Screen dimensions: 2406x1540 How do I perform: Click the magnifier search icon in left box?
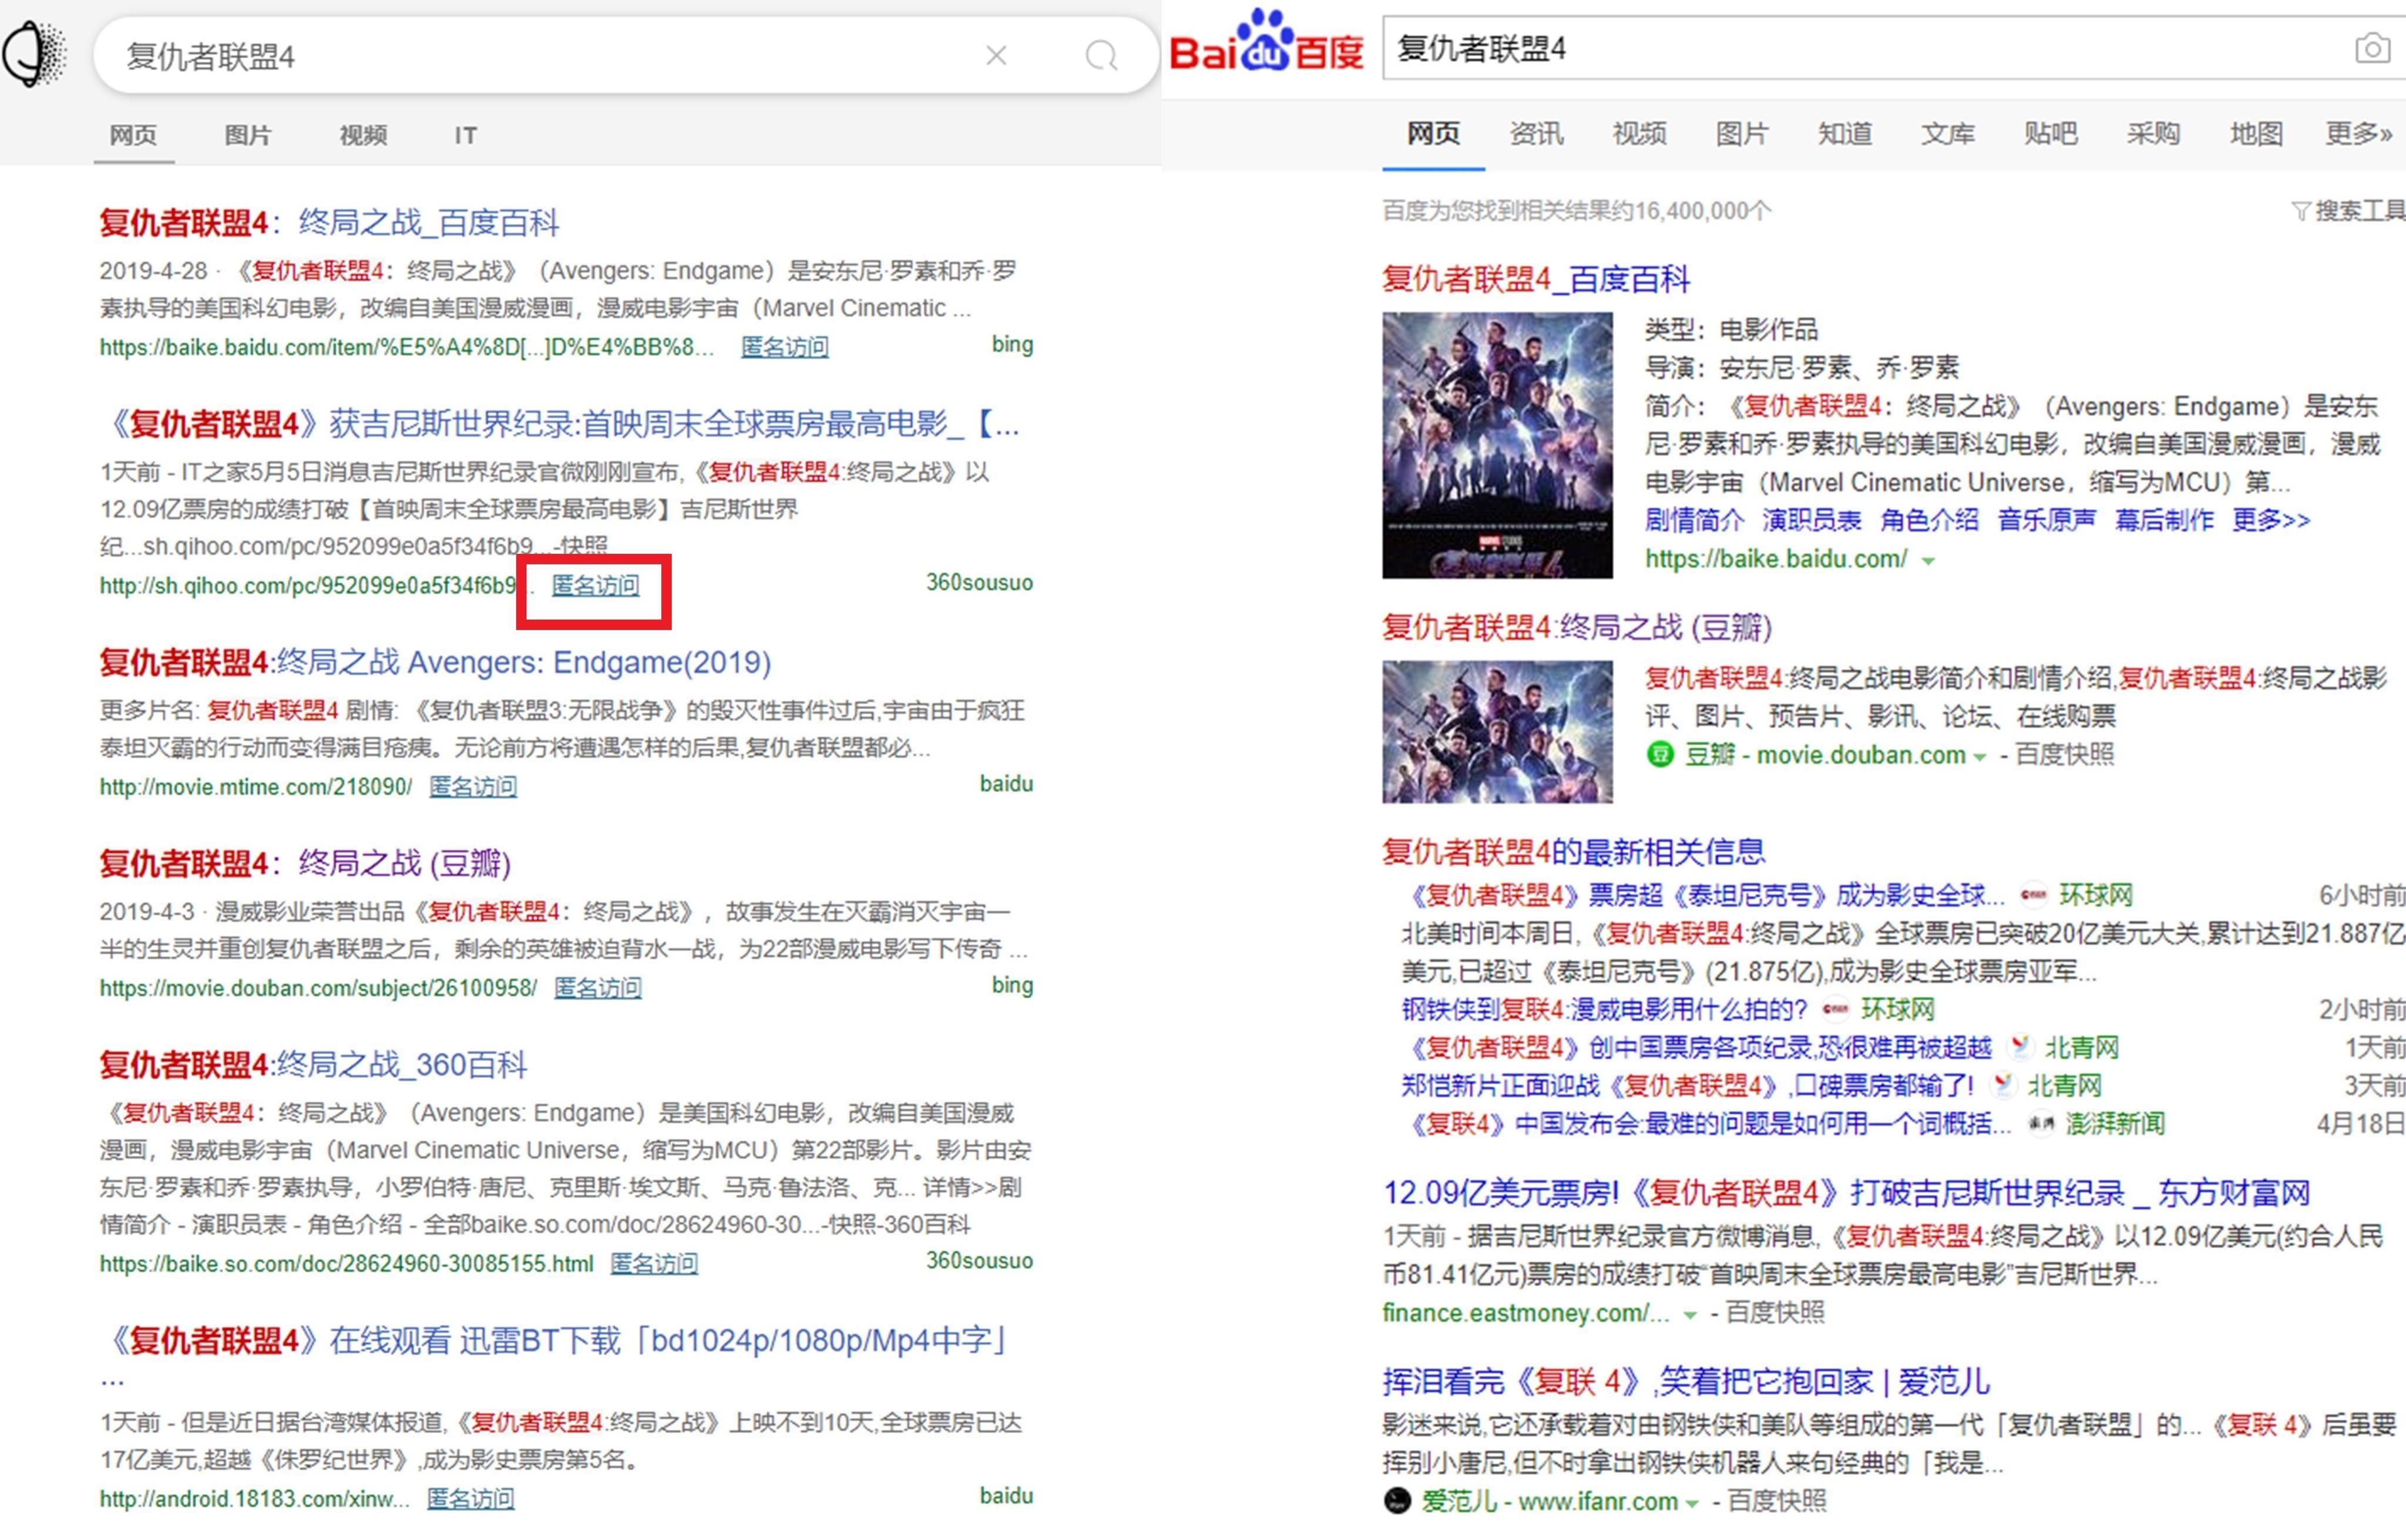[x=1101, y=56]
